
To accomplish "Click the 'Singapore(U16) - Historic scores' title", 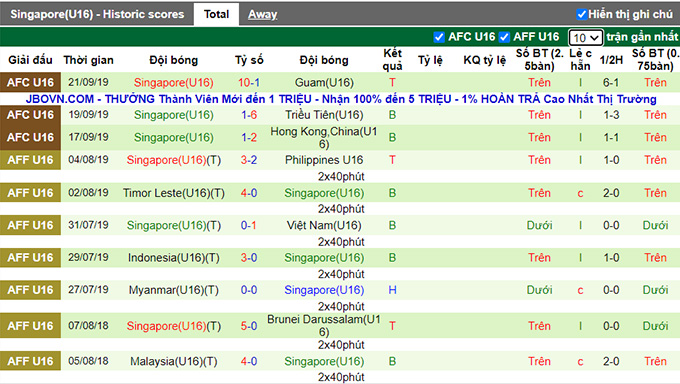I will pos(97,14).
